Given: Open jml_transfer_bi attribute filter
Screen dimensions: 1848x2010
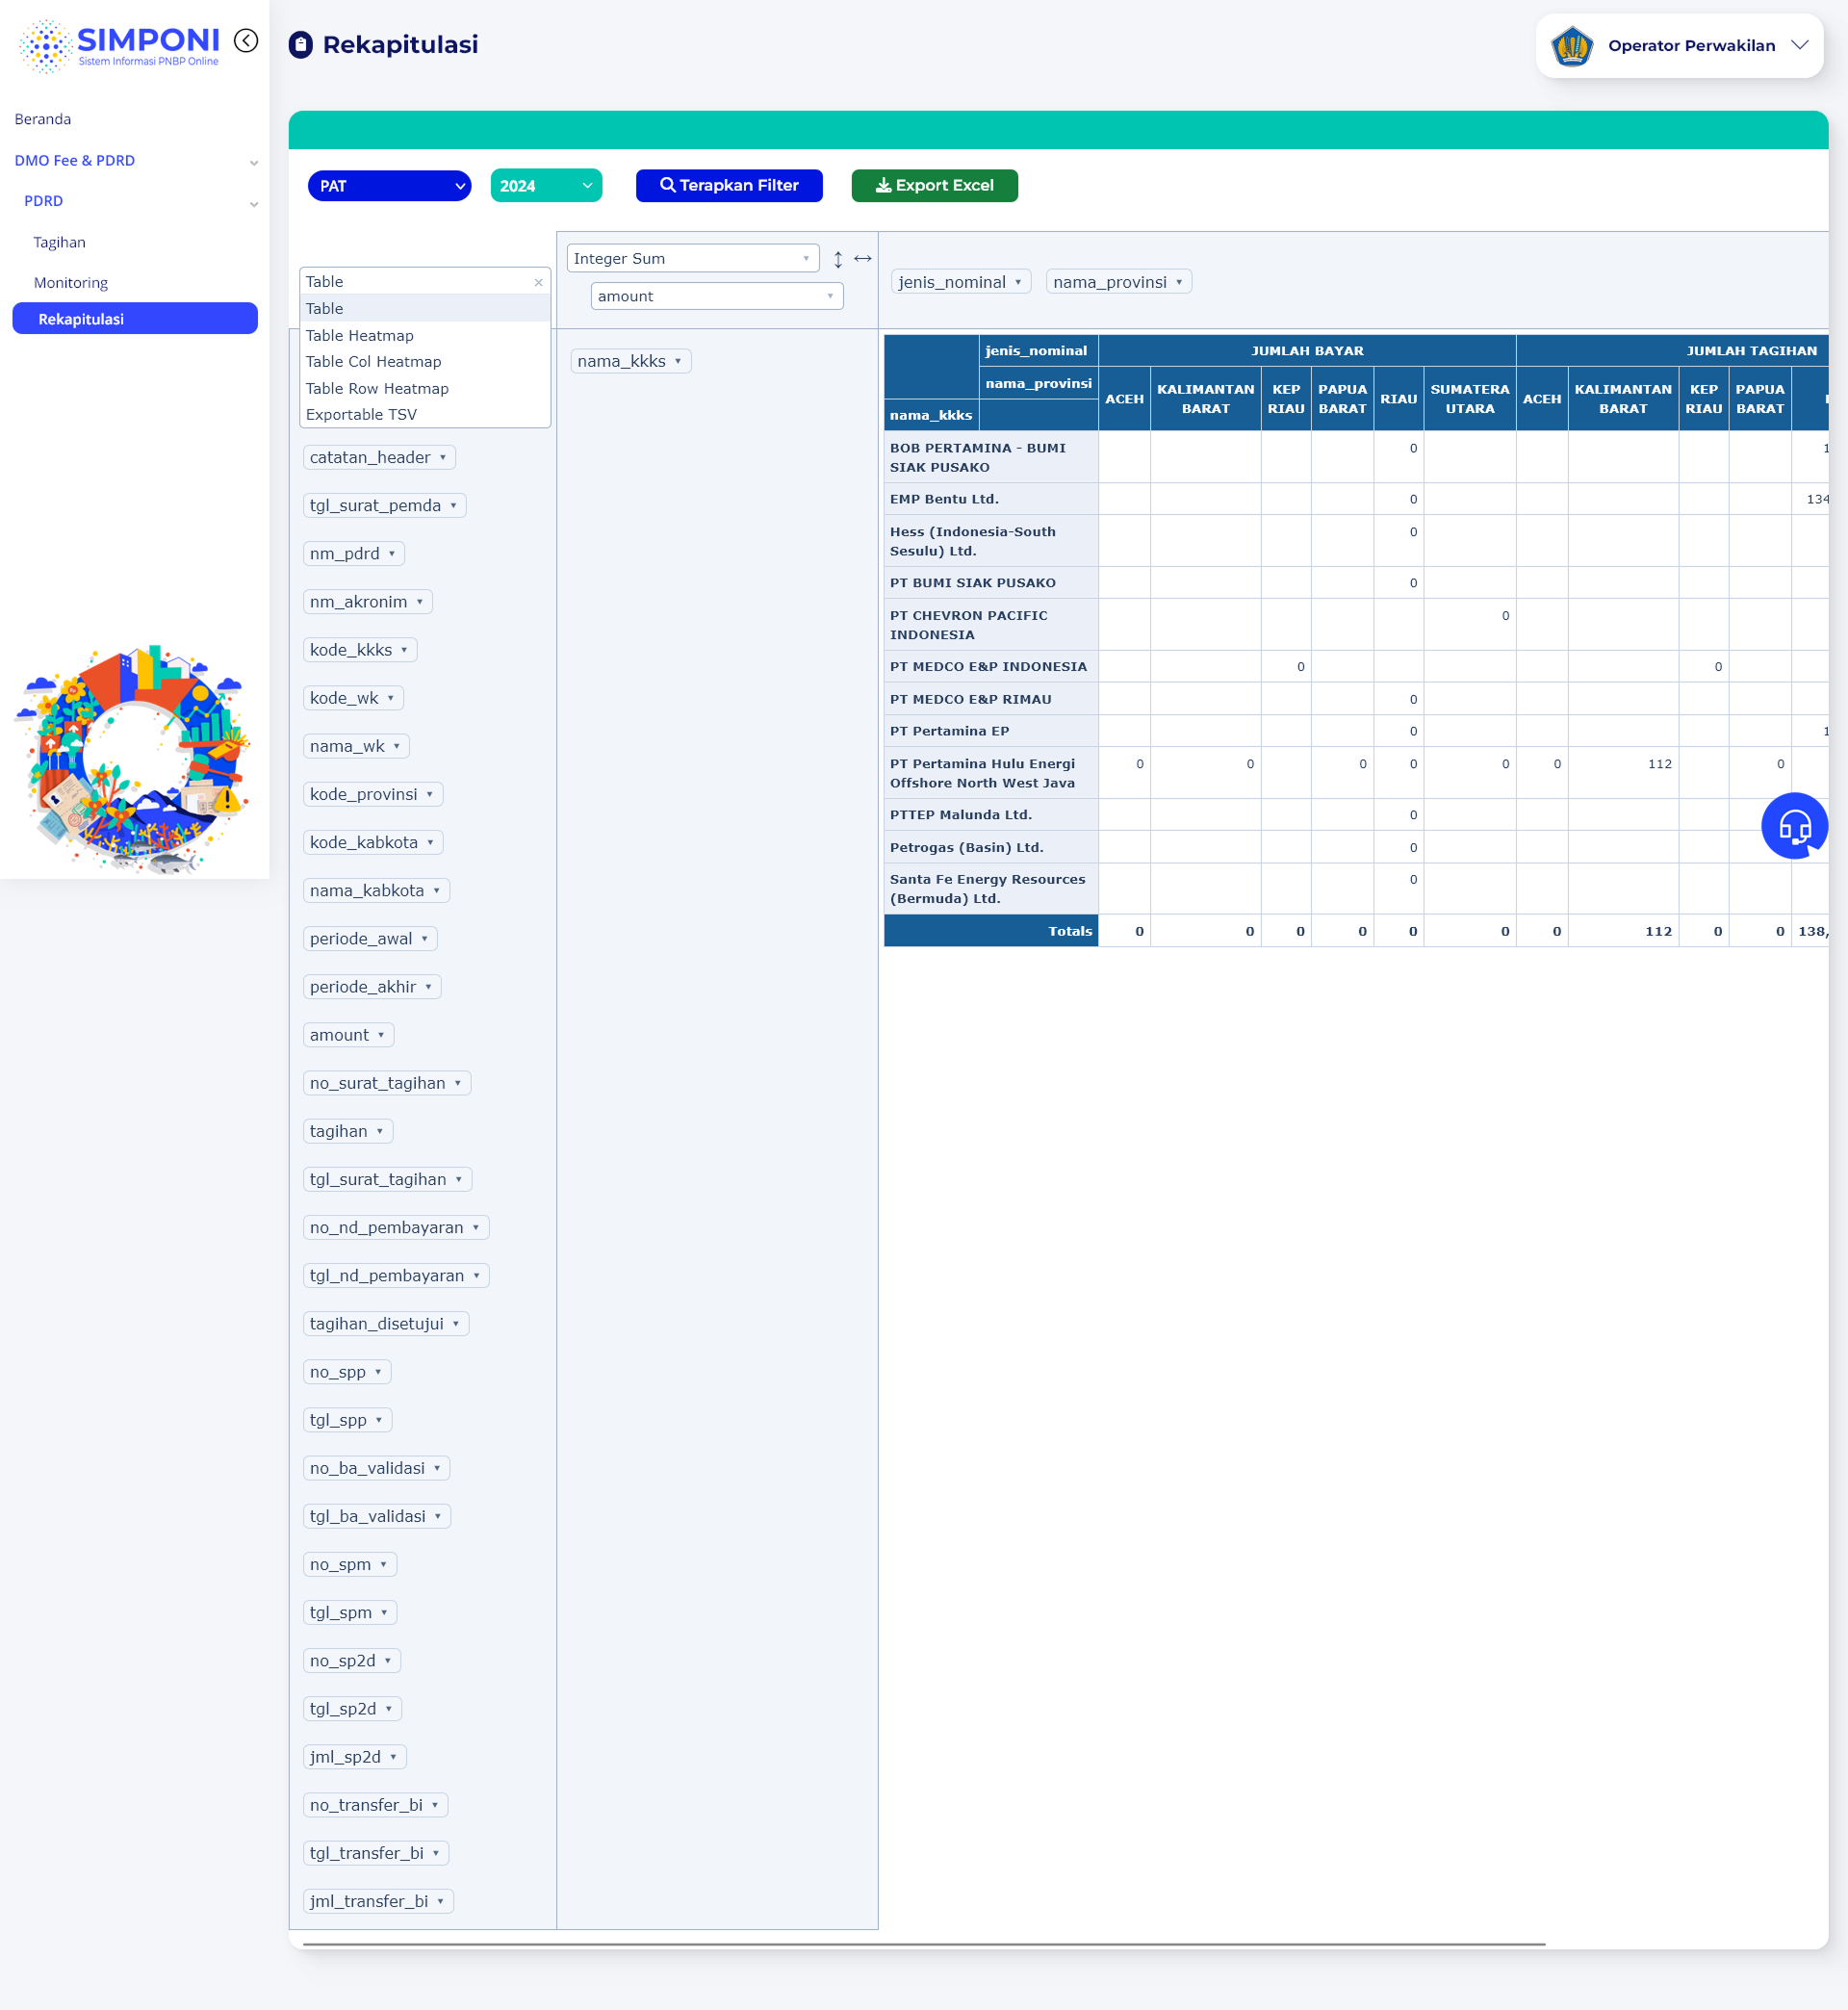Looking at the screenshot, I should [440, 1902].
